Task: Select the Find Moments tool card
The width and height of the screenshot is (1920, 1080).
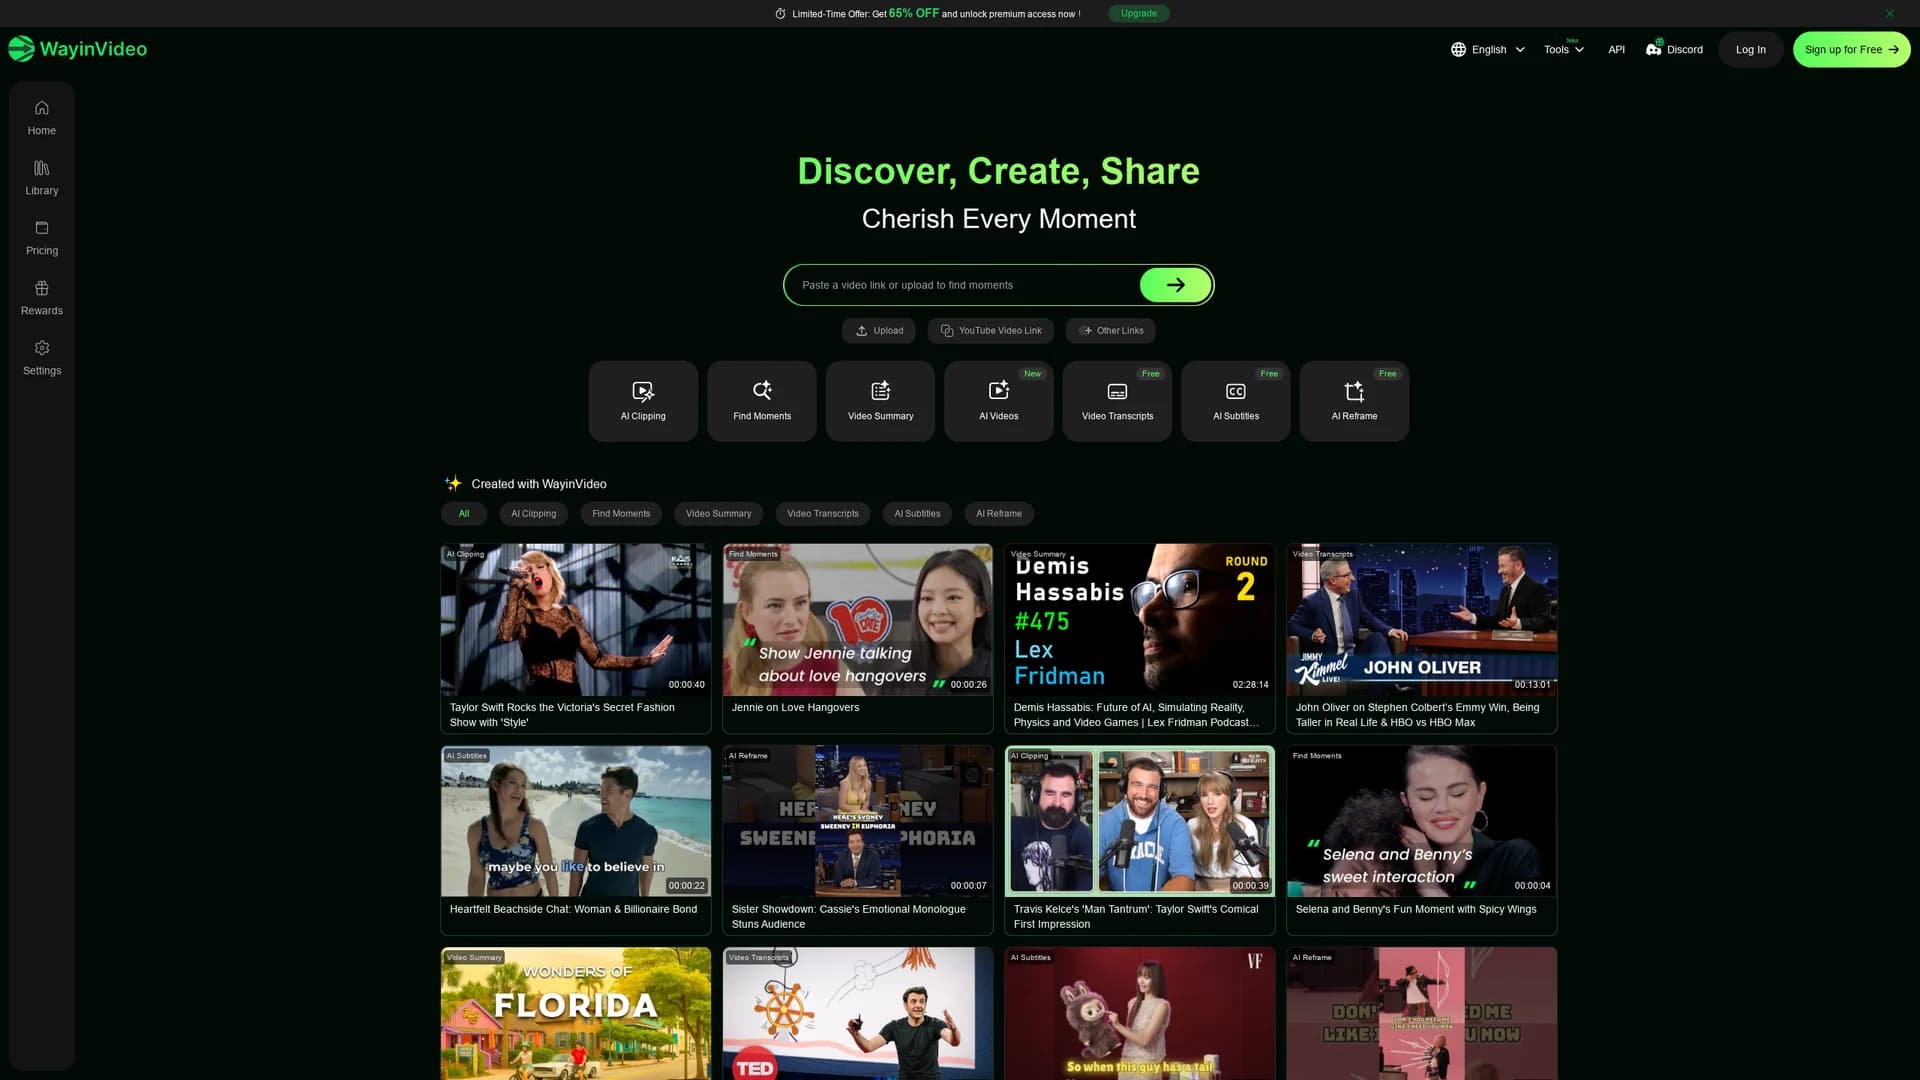Action: pos(762,401)
